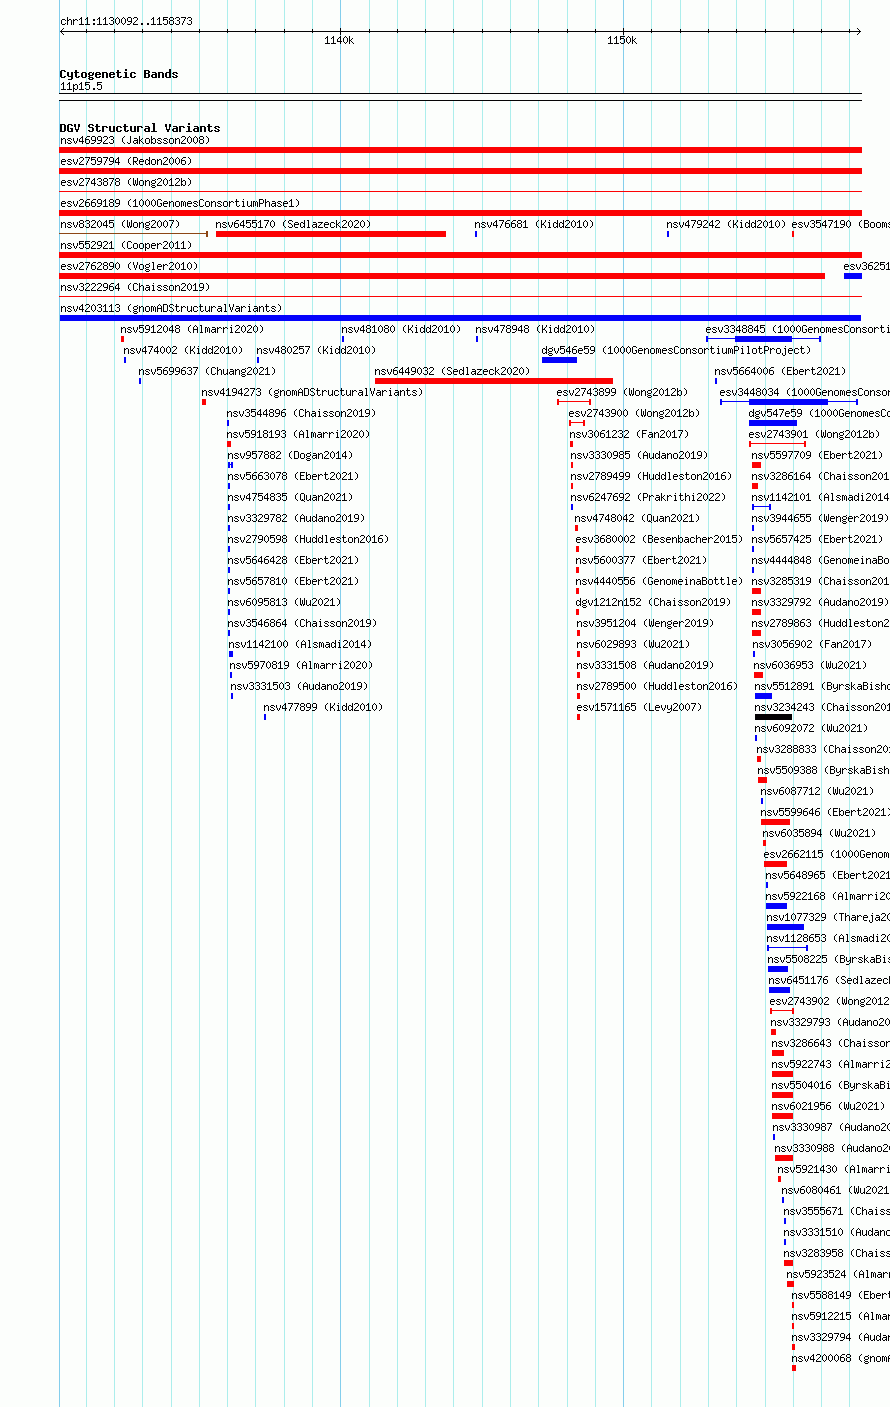
Task: Select the esv2743878 (Wong2012b) label in the top rows
Action: 126,182
